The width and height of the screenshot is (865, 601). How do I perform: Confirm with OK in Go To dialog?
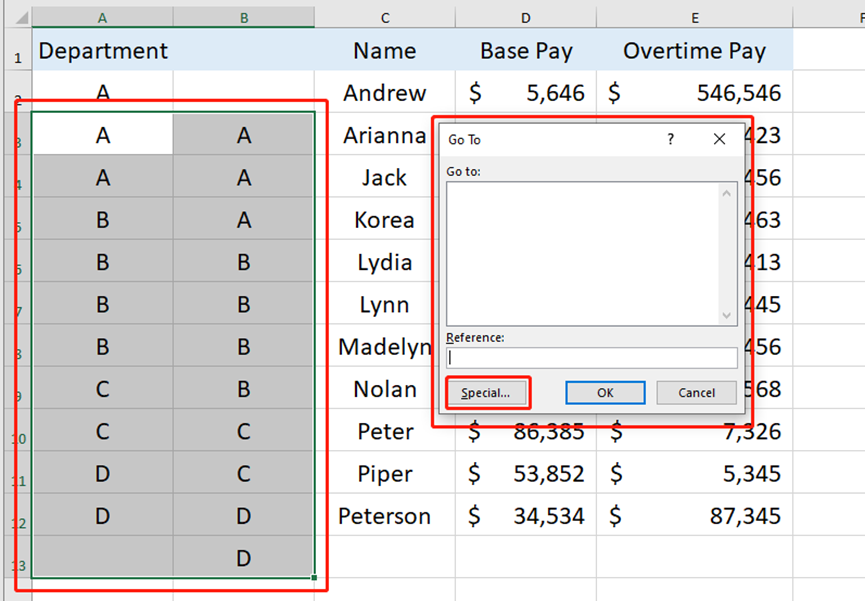(x=605, y=393)
